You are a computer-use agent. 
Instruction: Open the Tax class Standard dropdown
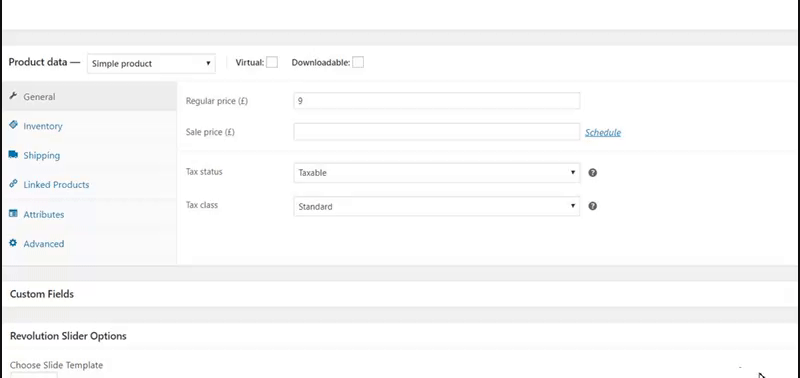(x=437, y=207)
